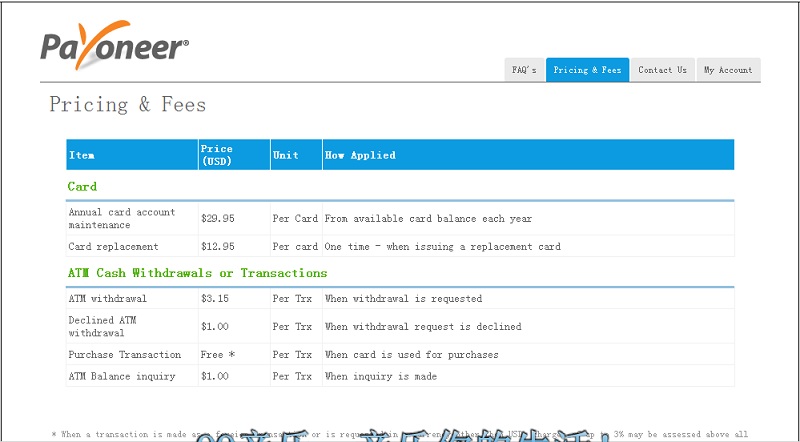The image size is (800, 442).
Task: Click the $12.95 card replacement price
Action: (x=218, y=246)
